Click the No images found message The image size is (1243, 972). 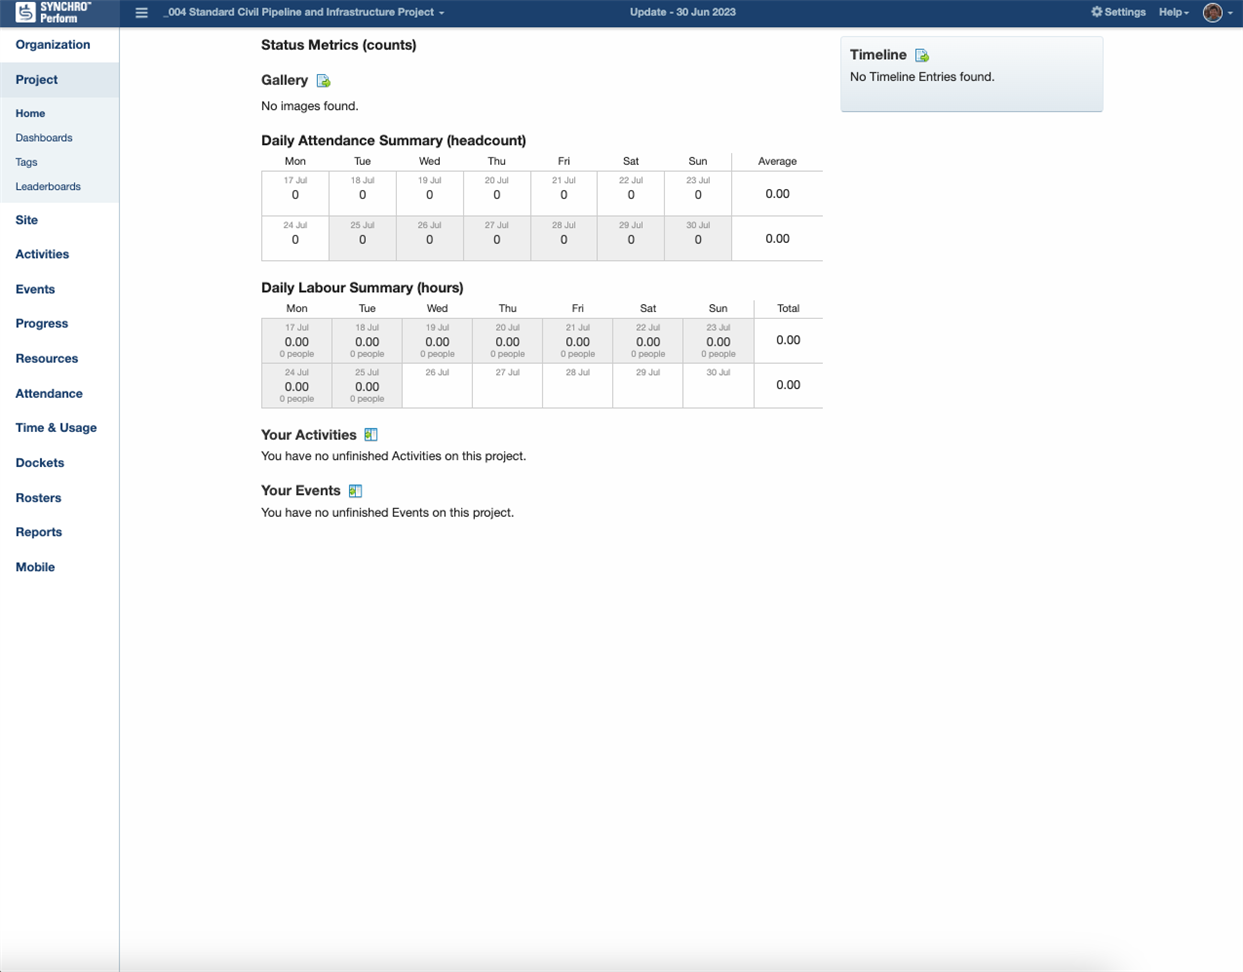click(x=310, y=106)
